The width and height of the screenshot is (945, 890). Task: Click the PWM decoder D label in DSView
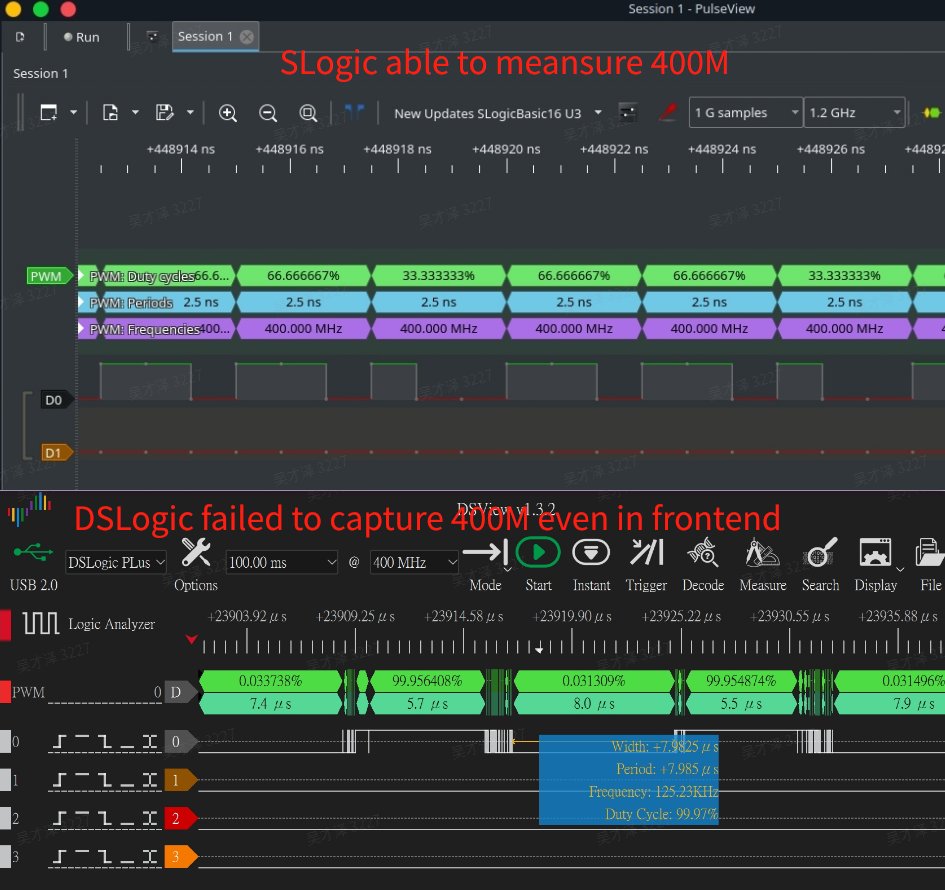(180, 692)
